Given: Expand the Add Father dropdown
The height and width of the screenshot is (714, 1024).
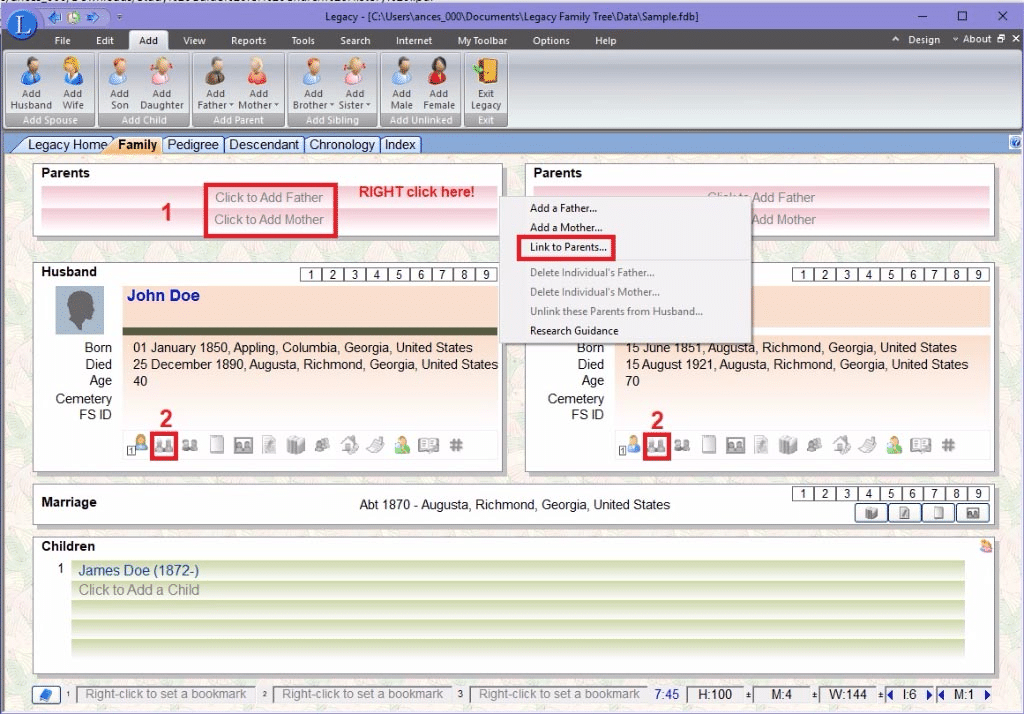Looking at the screenshot, I should (231, 105).
